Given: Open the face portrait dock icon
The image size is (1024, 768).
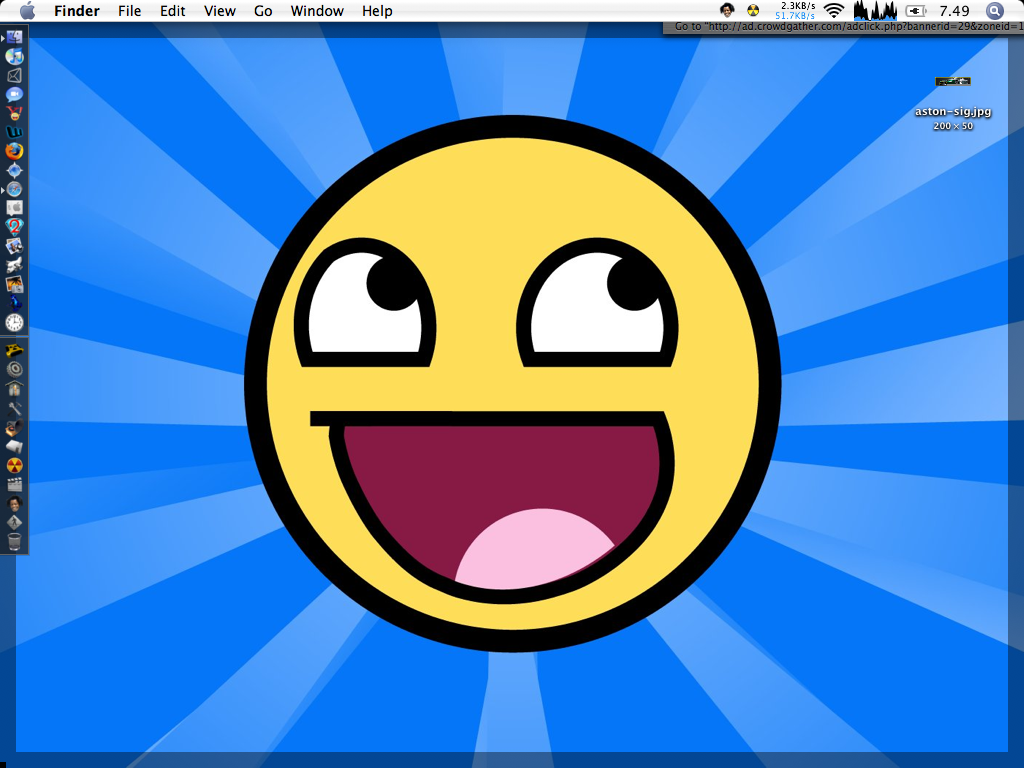Looking at the screenshot, I should pyautogui.click(x=14, y=504).
